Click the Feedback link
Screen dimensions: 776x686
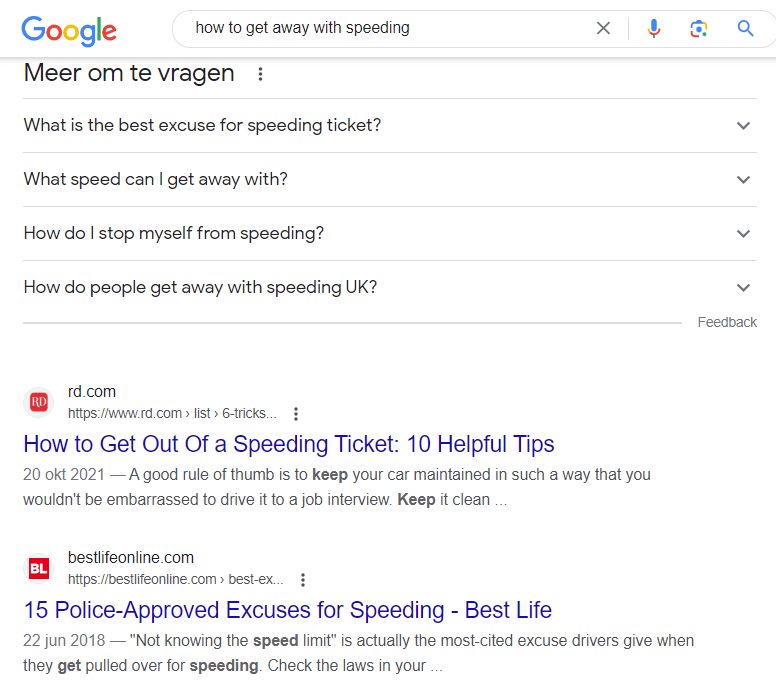pyautogui.click(x=727, y=322)
